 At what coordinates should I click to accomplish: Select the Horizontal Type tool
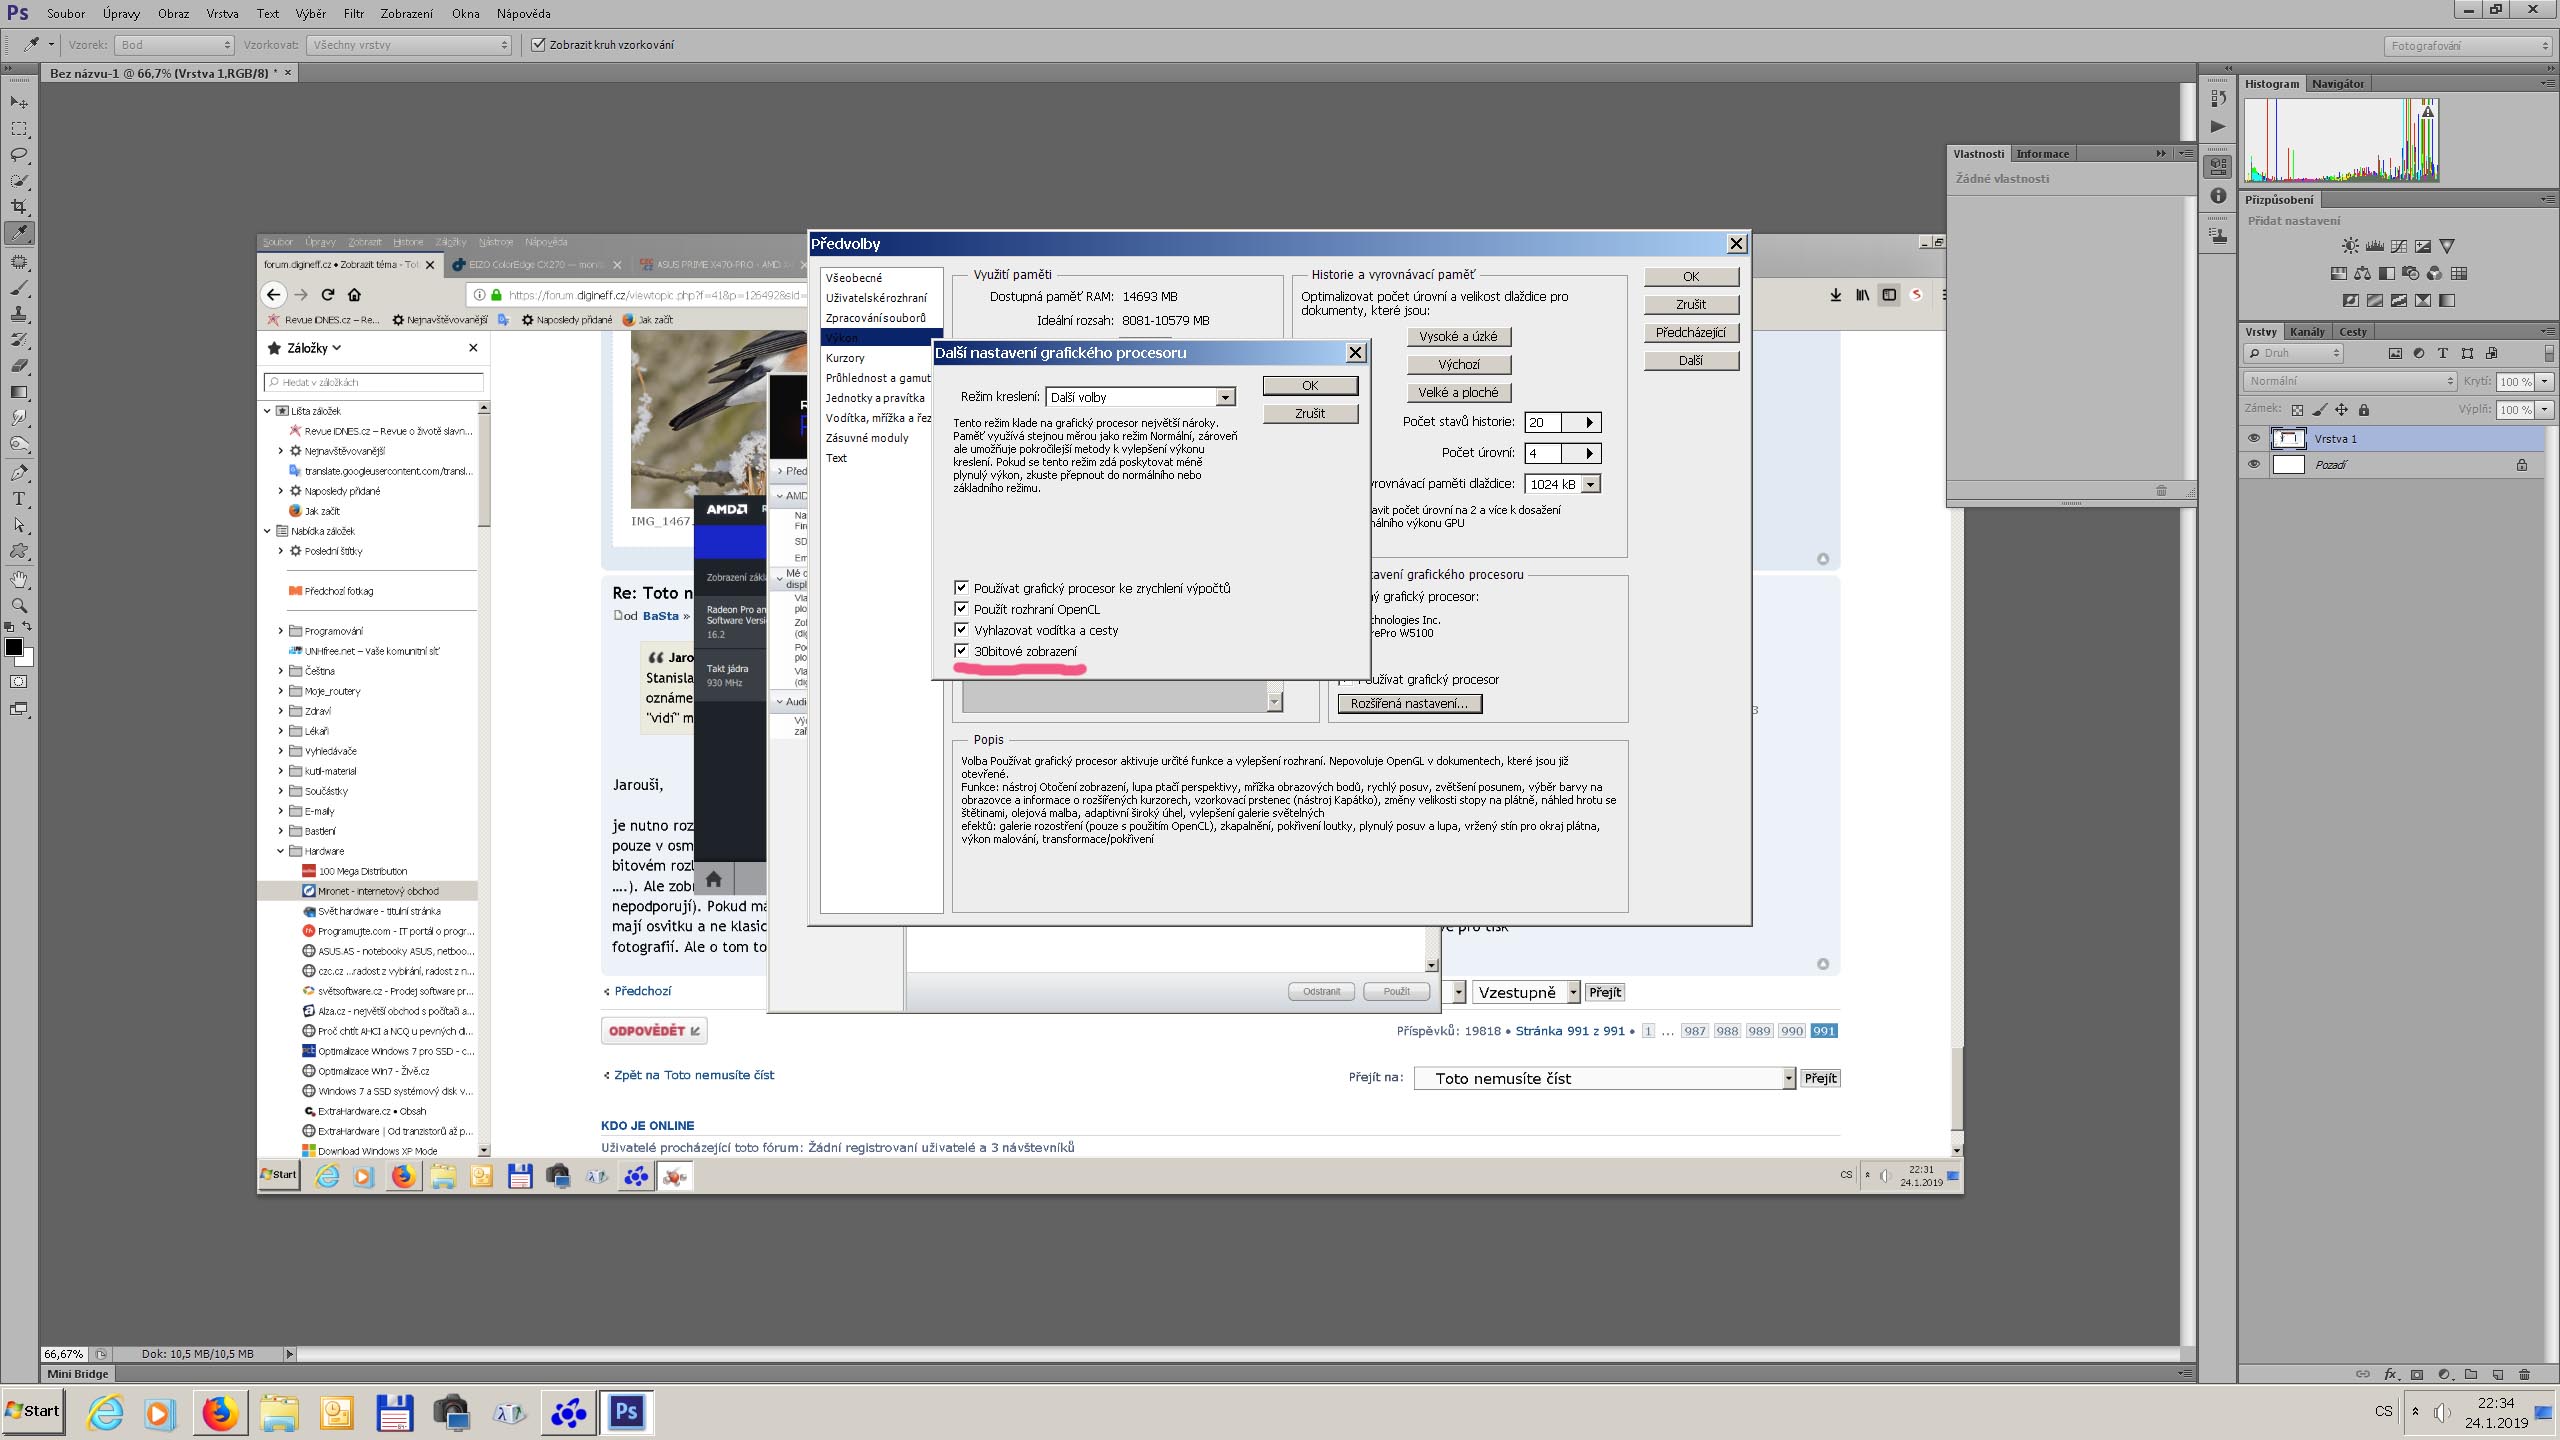coord(19,499)
